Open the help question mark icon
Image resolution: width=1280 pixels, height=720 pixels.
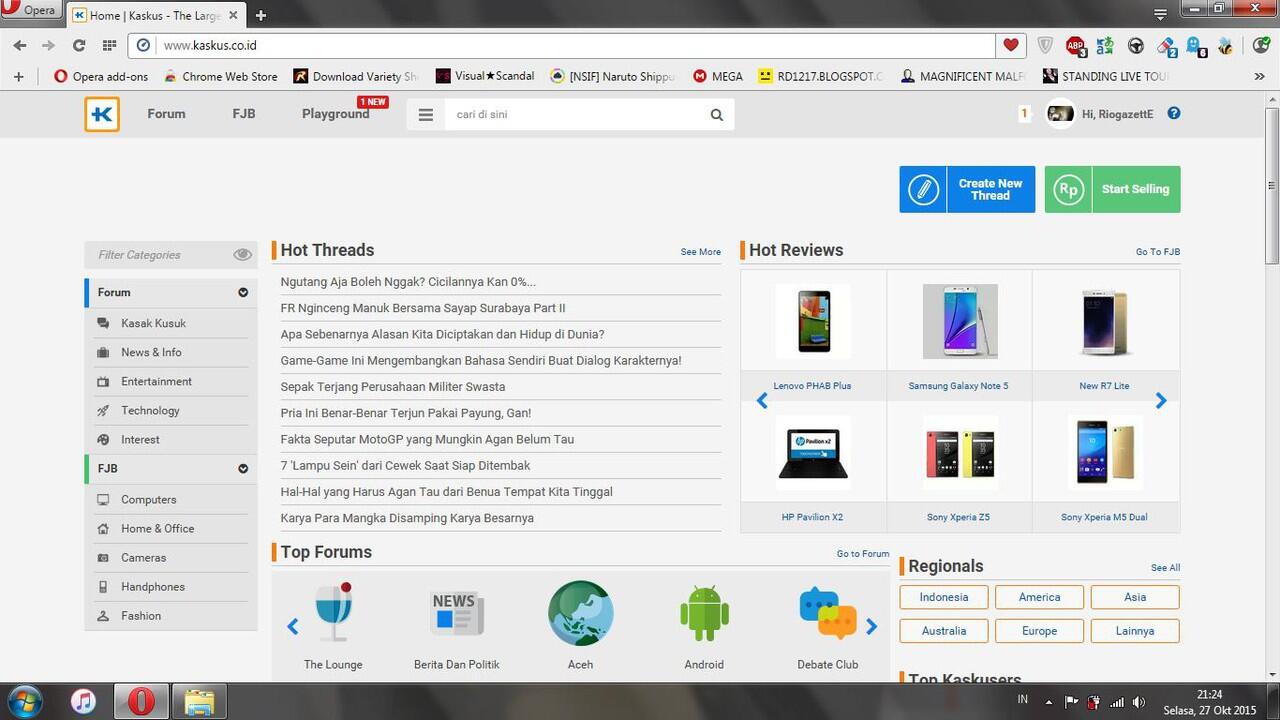1174,113
